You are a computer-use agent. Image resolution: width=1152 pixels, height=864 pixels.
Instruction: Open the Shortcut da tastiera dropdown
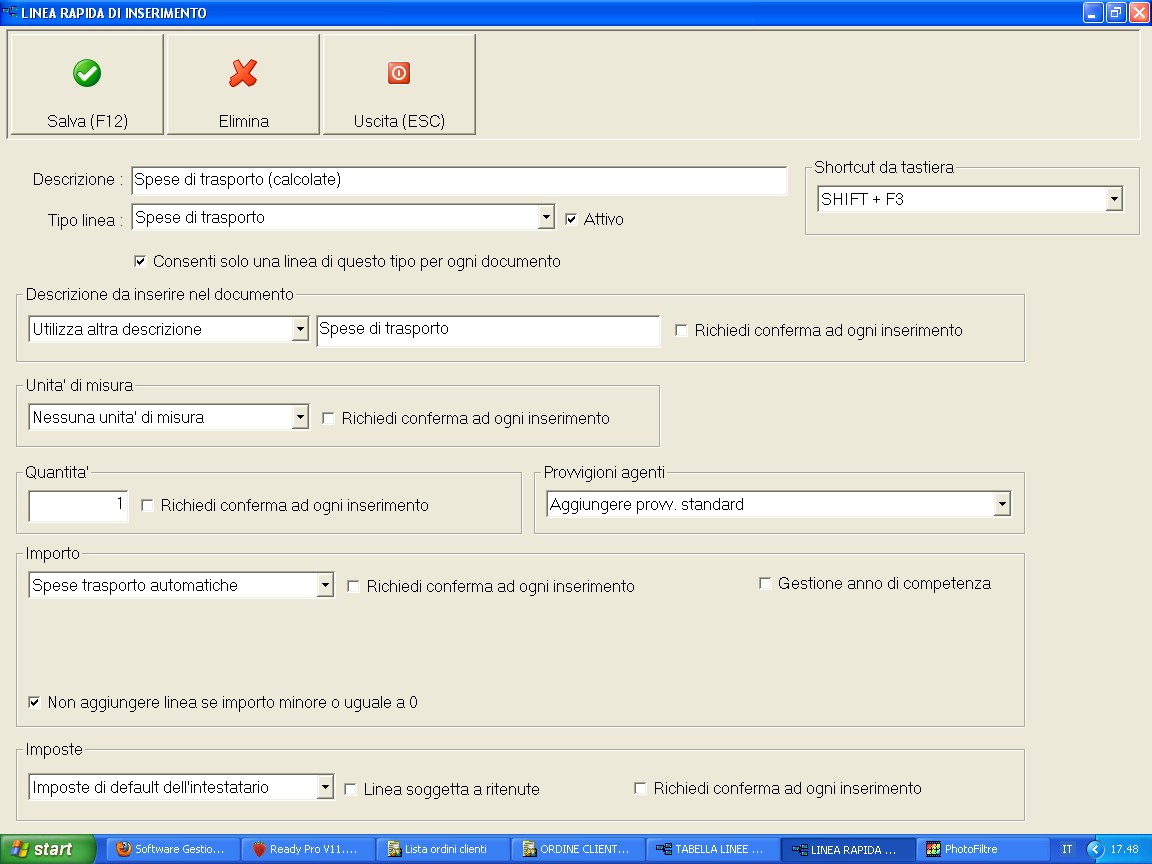coord(1115,199)
